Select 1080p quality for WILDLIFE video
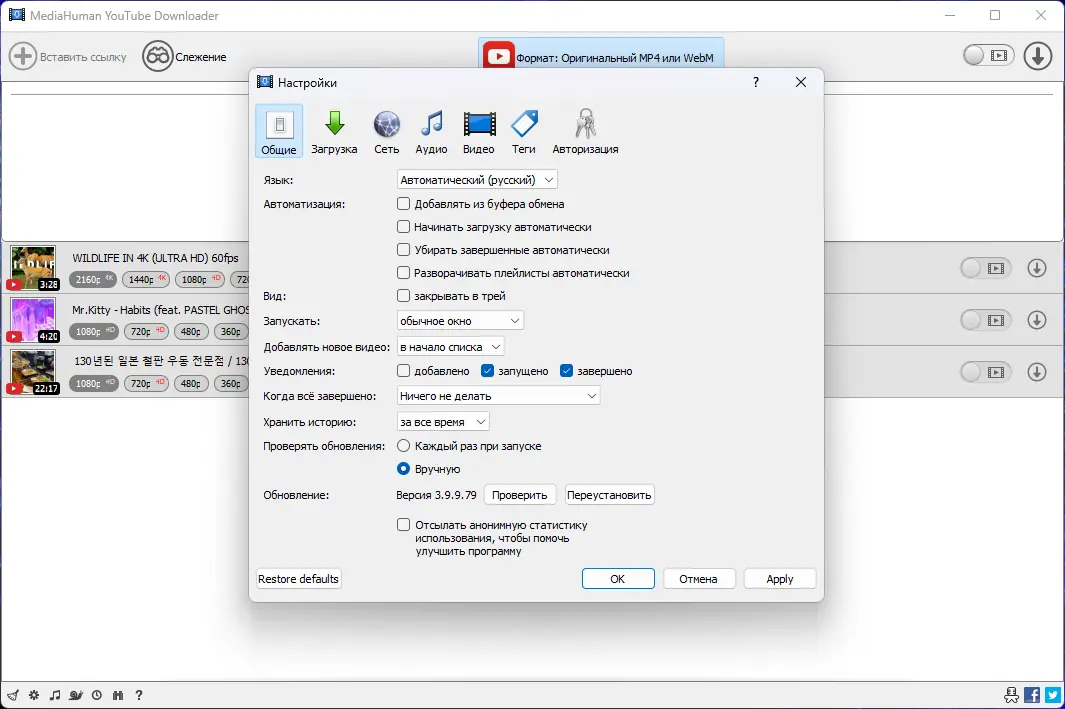1065x709 pixels. point(199,279)
